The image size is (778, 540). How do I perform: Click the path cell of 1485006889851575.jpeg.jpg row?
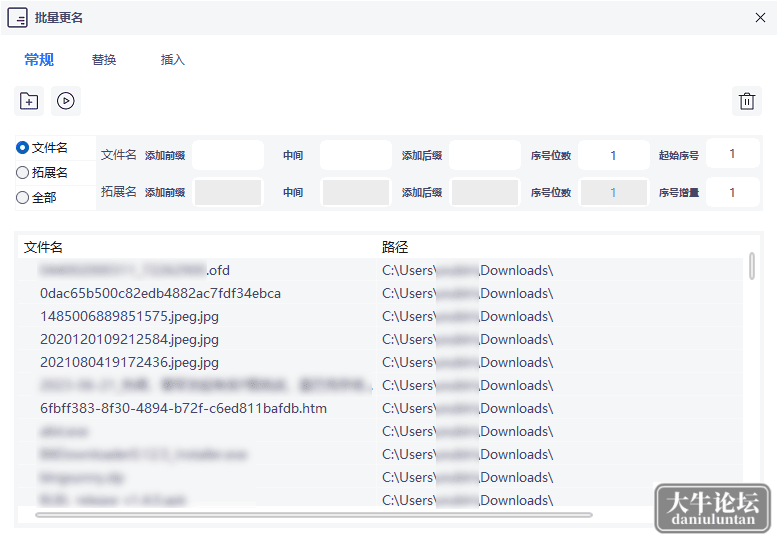[x=467, y=316]
